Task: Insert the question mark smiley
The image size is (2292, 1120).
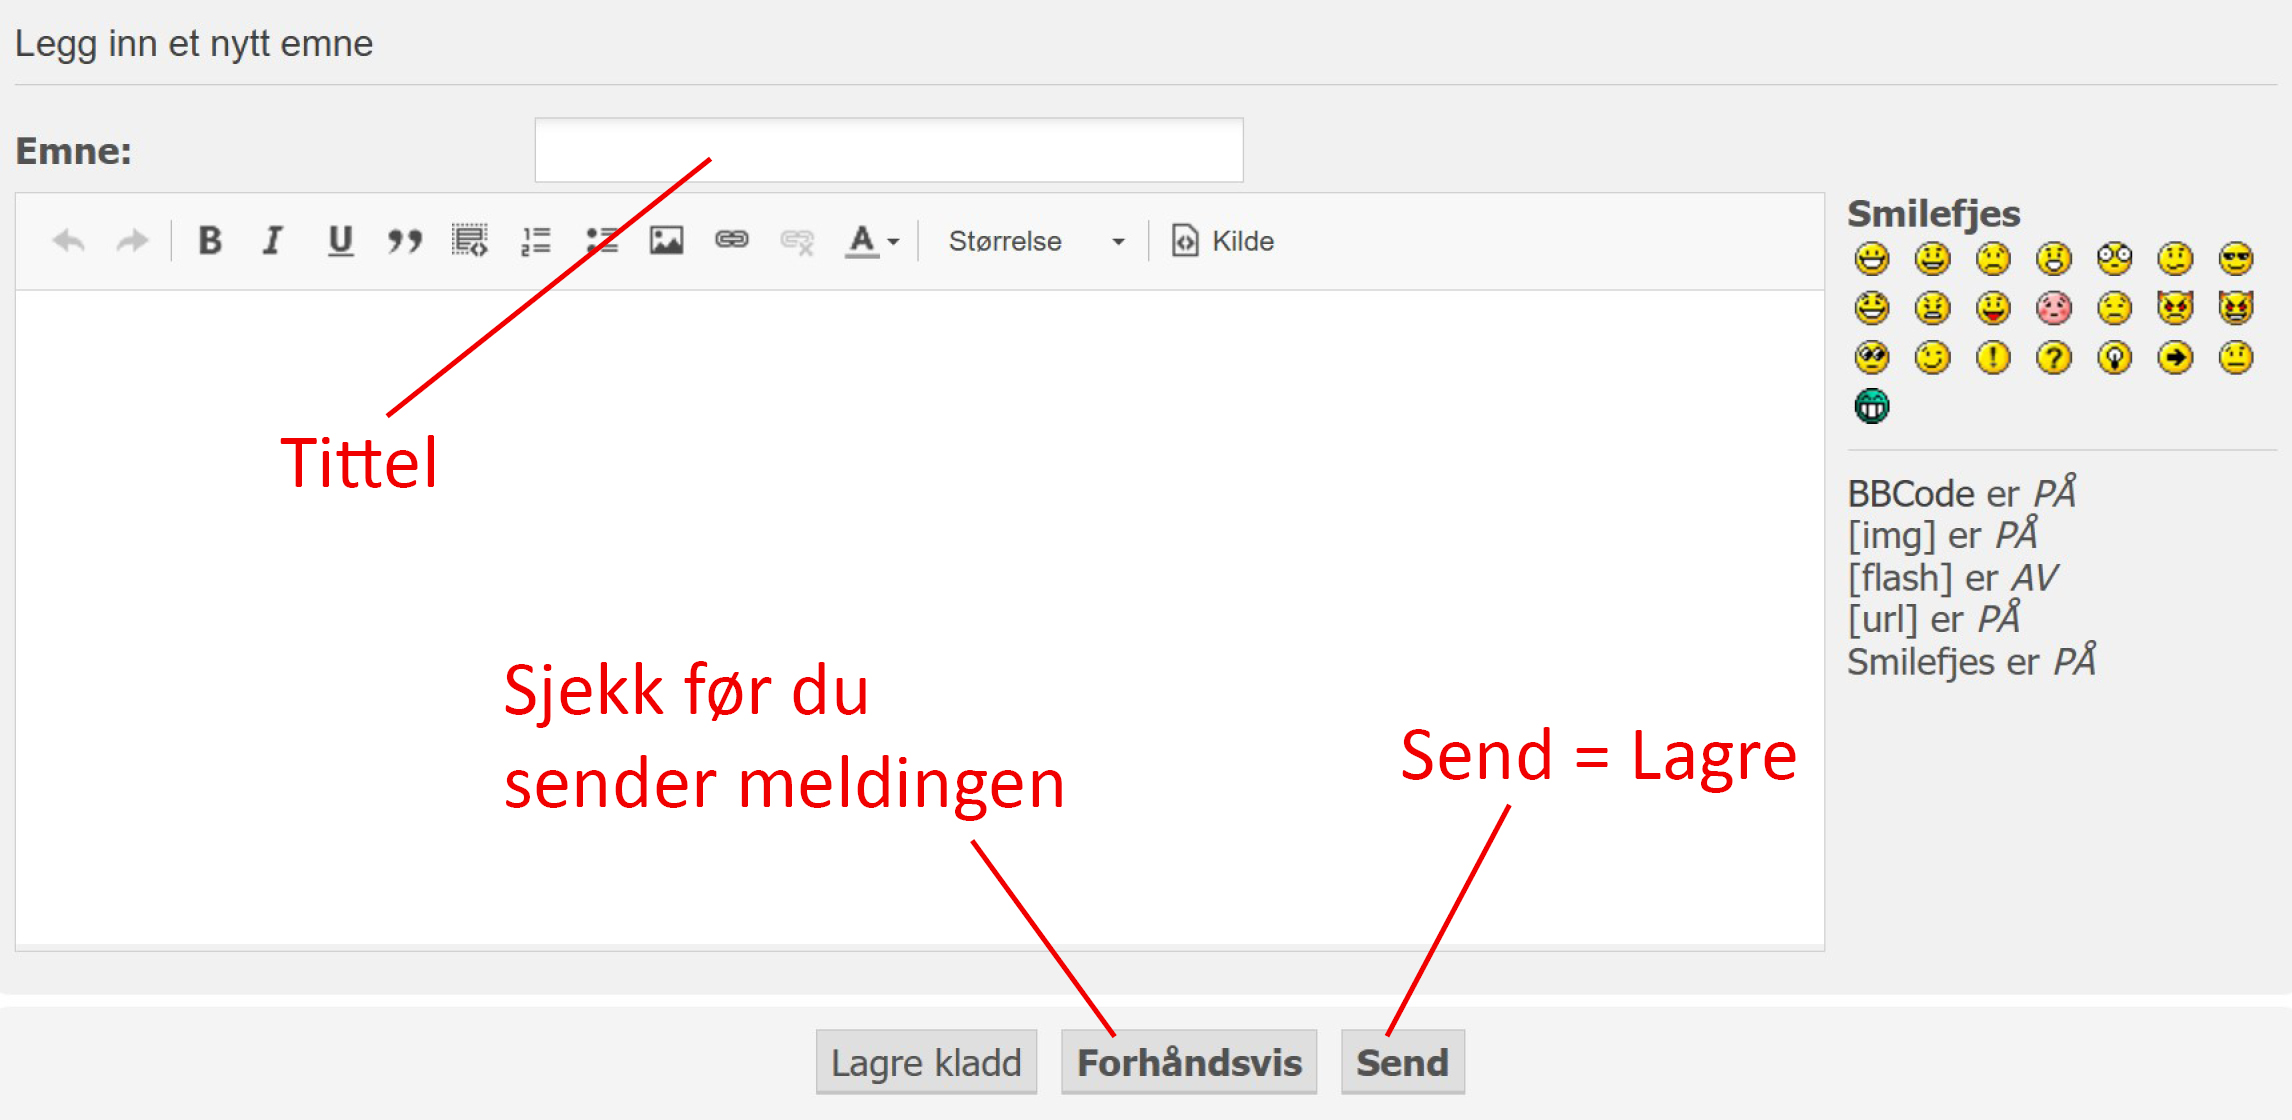Action: click(2053, 358)
